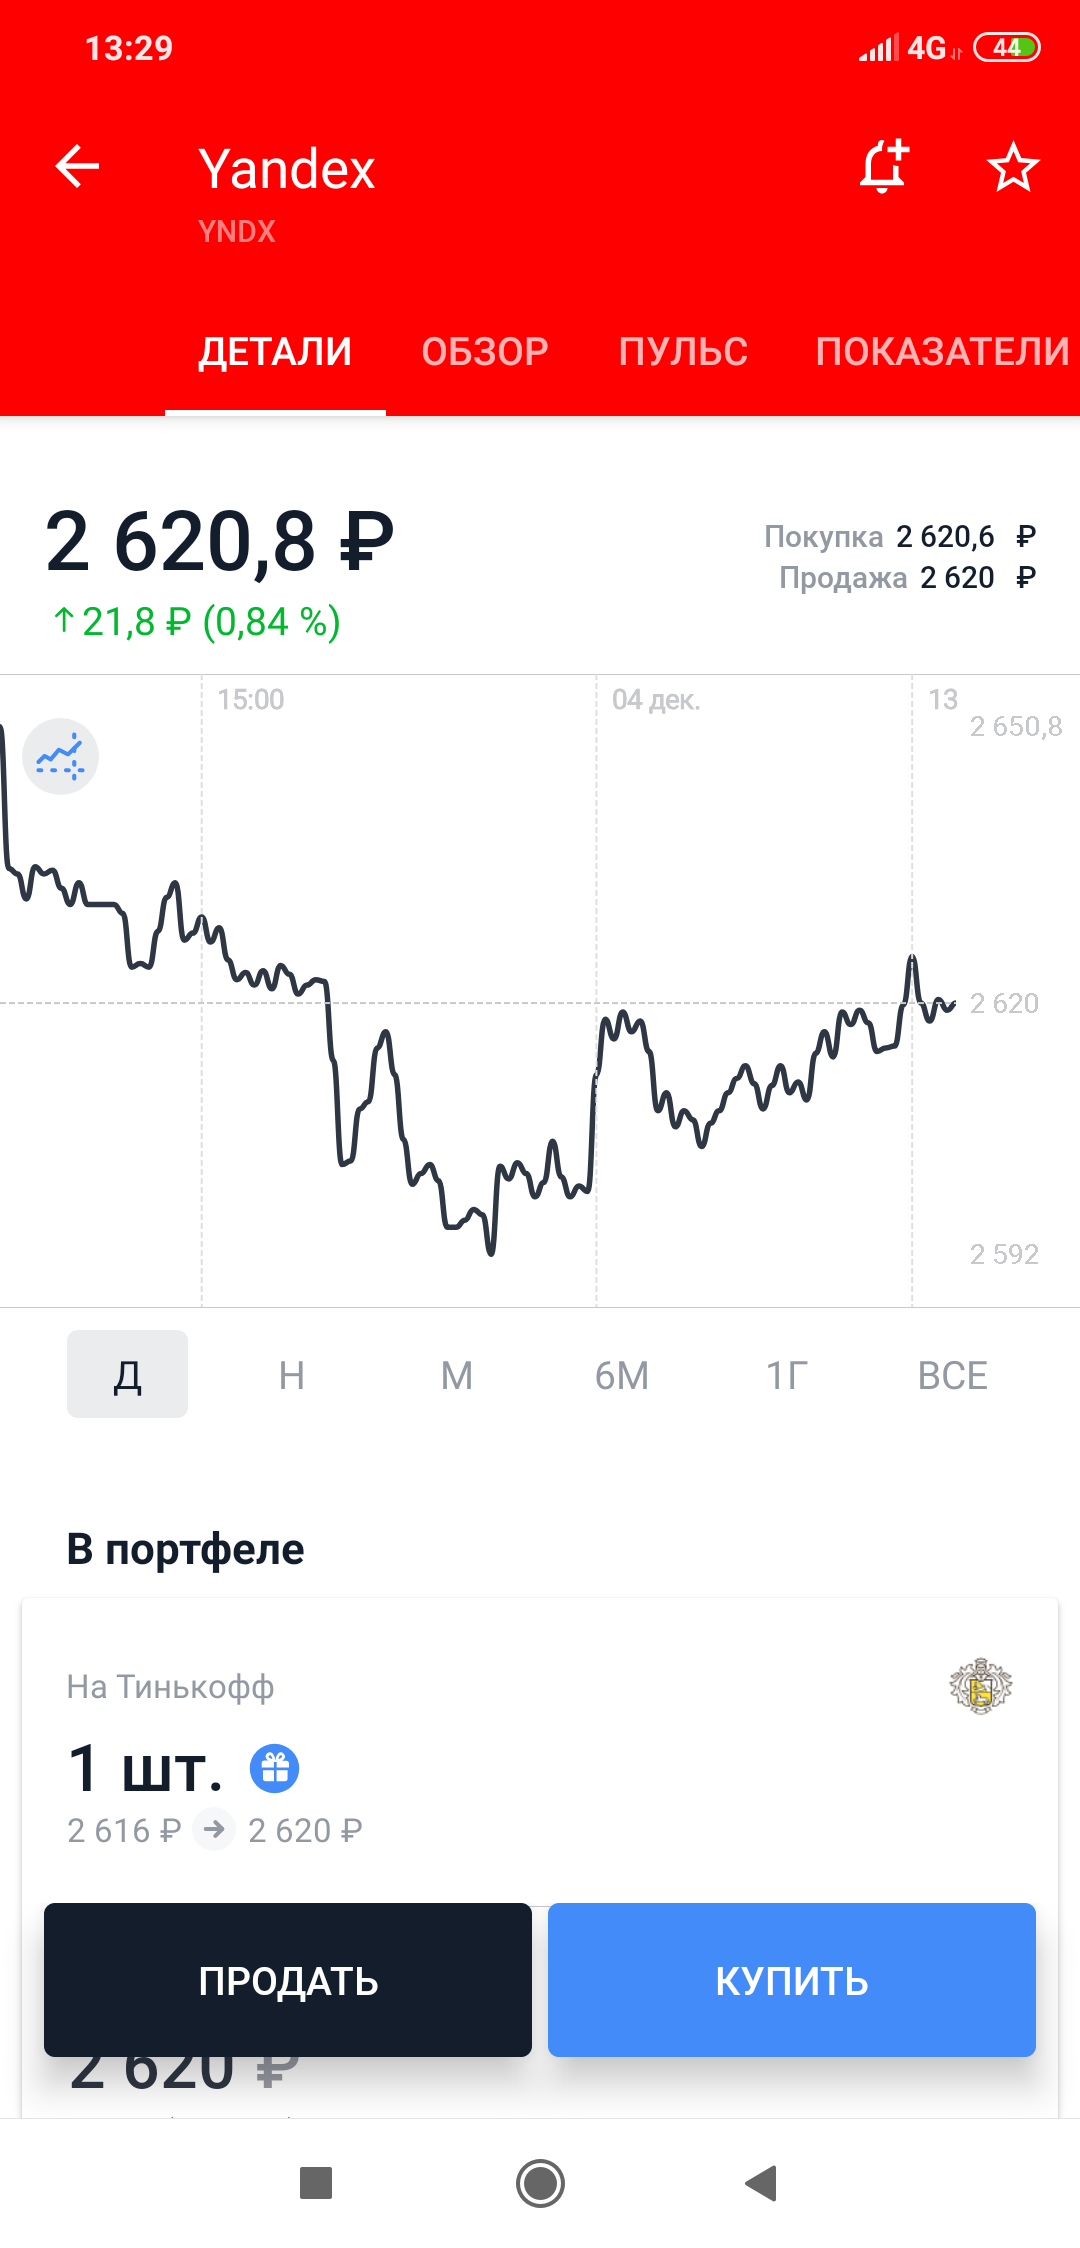Add Yandex to favorites with the star icon

(x=1013, y=166)
